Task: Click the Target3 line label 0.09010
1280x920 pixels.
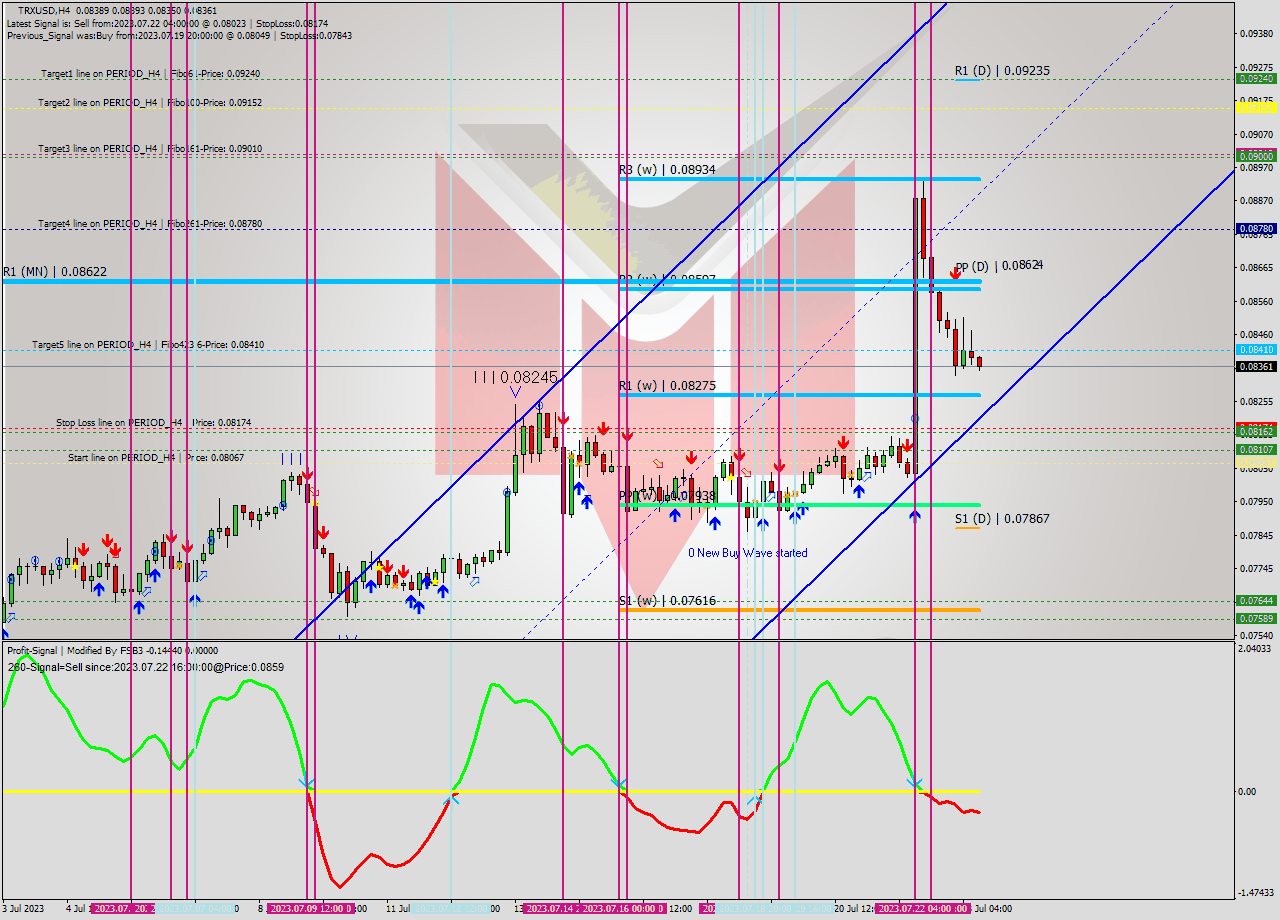Action: 150,148
